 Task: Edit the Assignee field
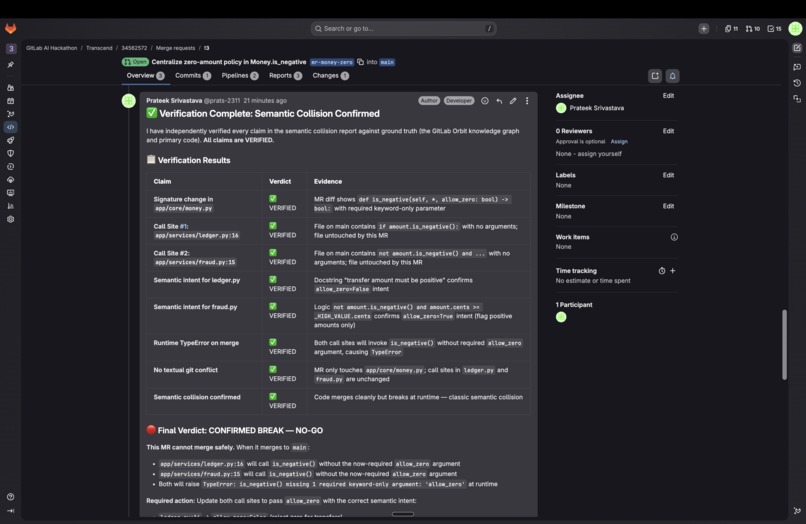pyautogui.click(x=668, y=96)
